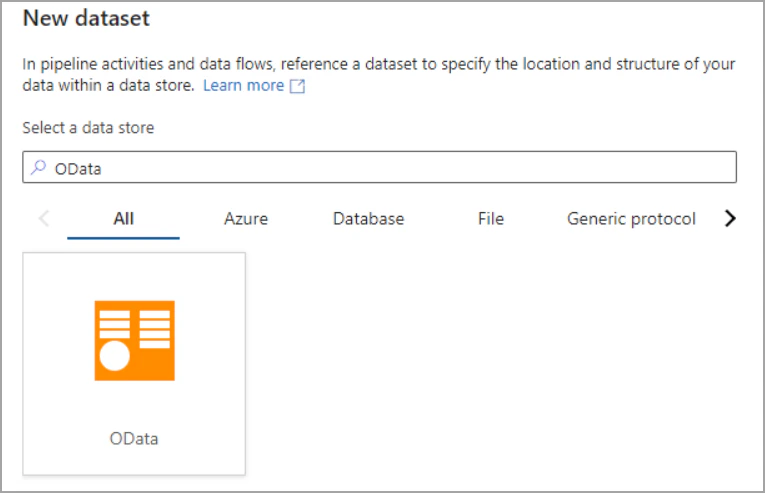
Task: Select the Database category tab
Action: tap(368, 218)
